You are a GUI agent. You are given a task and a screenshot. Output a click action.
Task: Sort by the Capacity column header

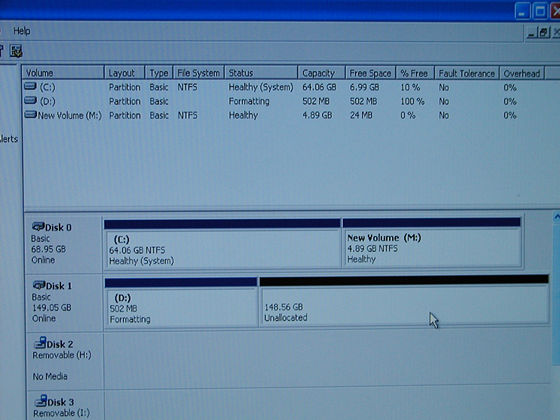tap(321, 73)
